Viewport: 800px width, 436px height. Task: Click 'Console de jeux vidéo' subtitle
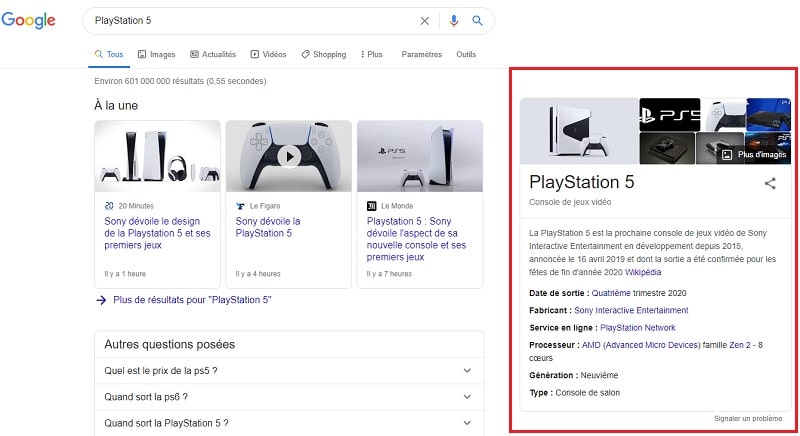pos(570,202)
